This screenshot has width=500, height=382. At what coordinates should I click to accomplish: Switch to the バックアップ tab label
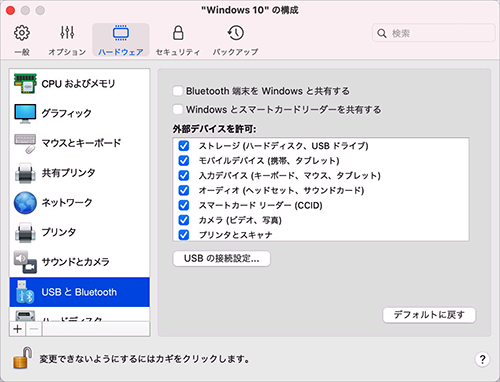click(x=236, y=52)
